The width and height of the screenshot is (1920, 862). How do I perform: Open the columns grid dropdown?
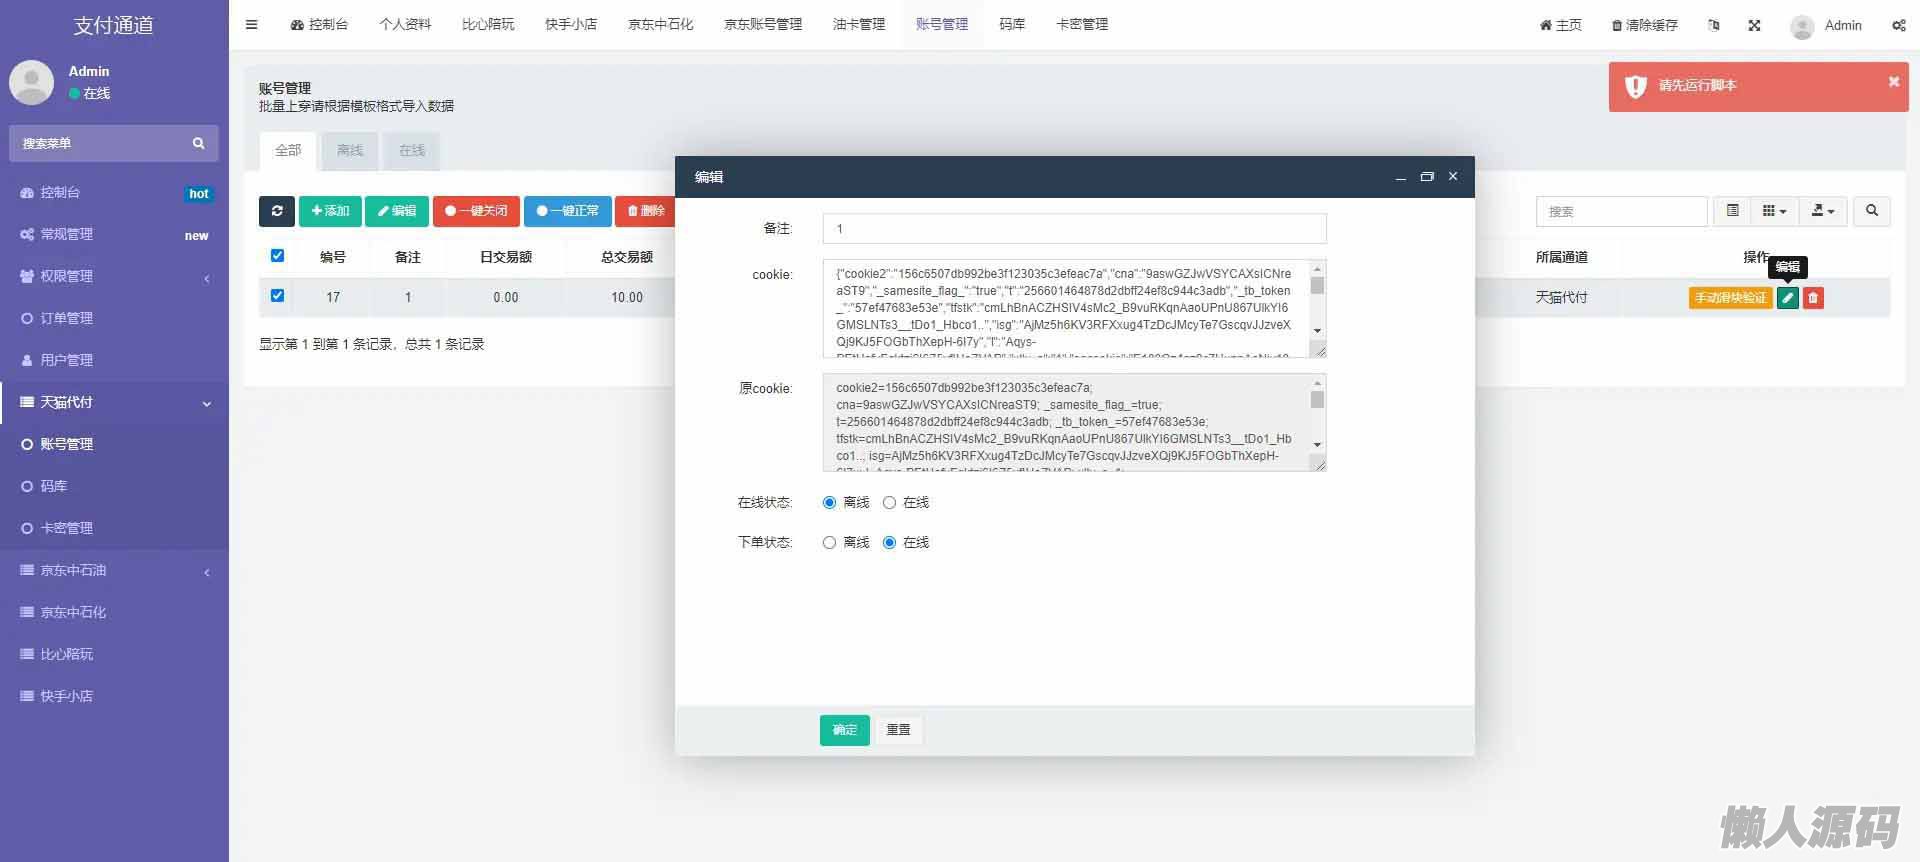[1773, 211]
